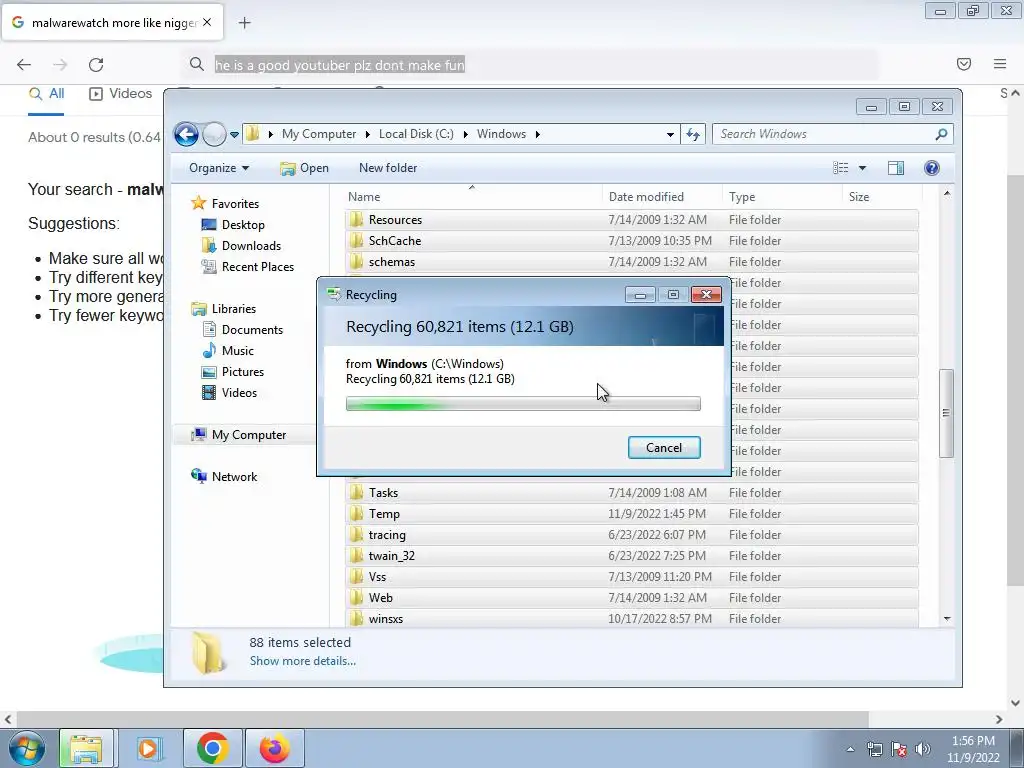Select the Windows breadcrumb segment
This screenshot has width=1024, height=768.
pos(501,134)
